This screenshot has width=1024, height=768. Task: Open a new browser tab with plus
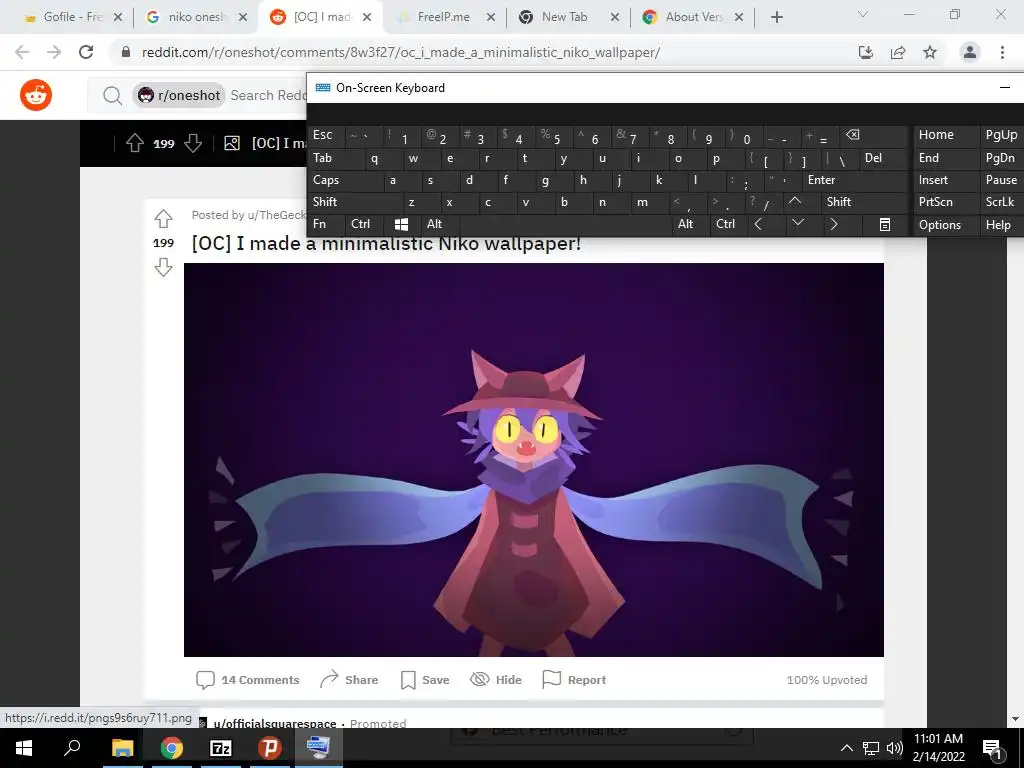click(776, 17)
